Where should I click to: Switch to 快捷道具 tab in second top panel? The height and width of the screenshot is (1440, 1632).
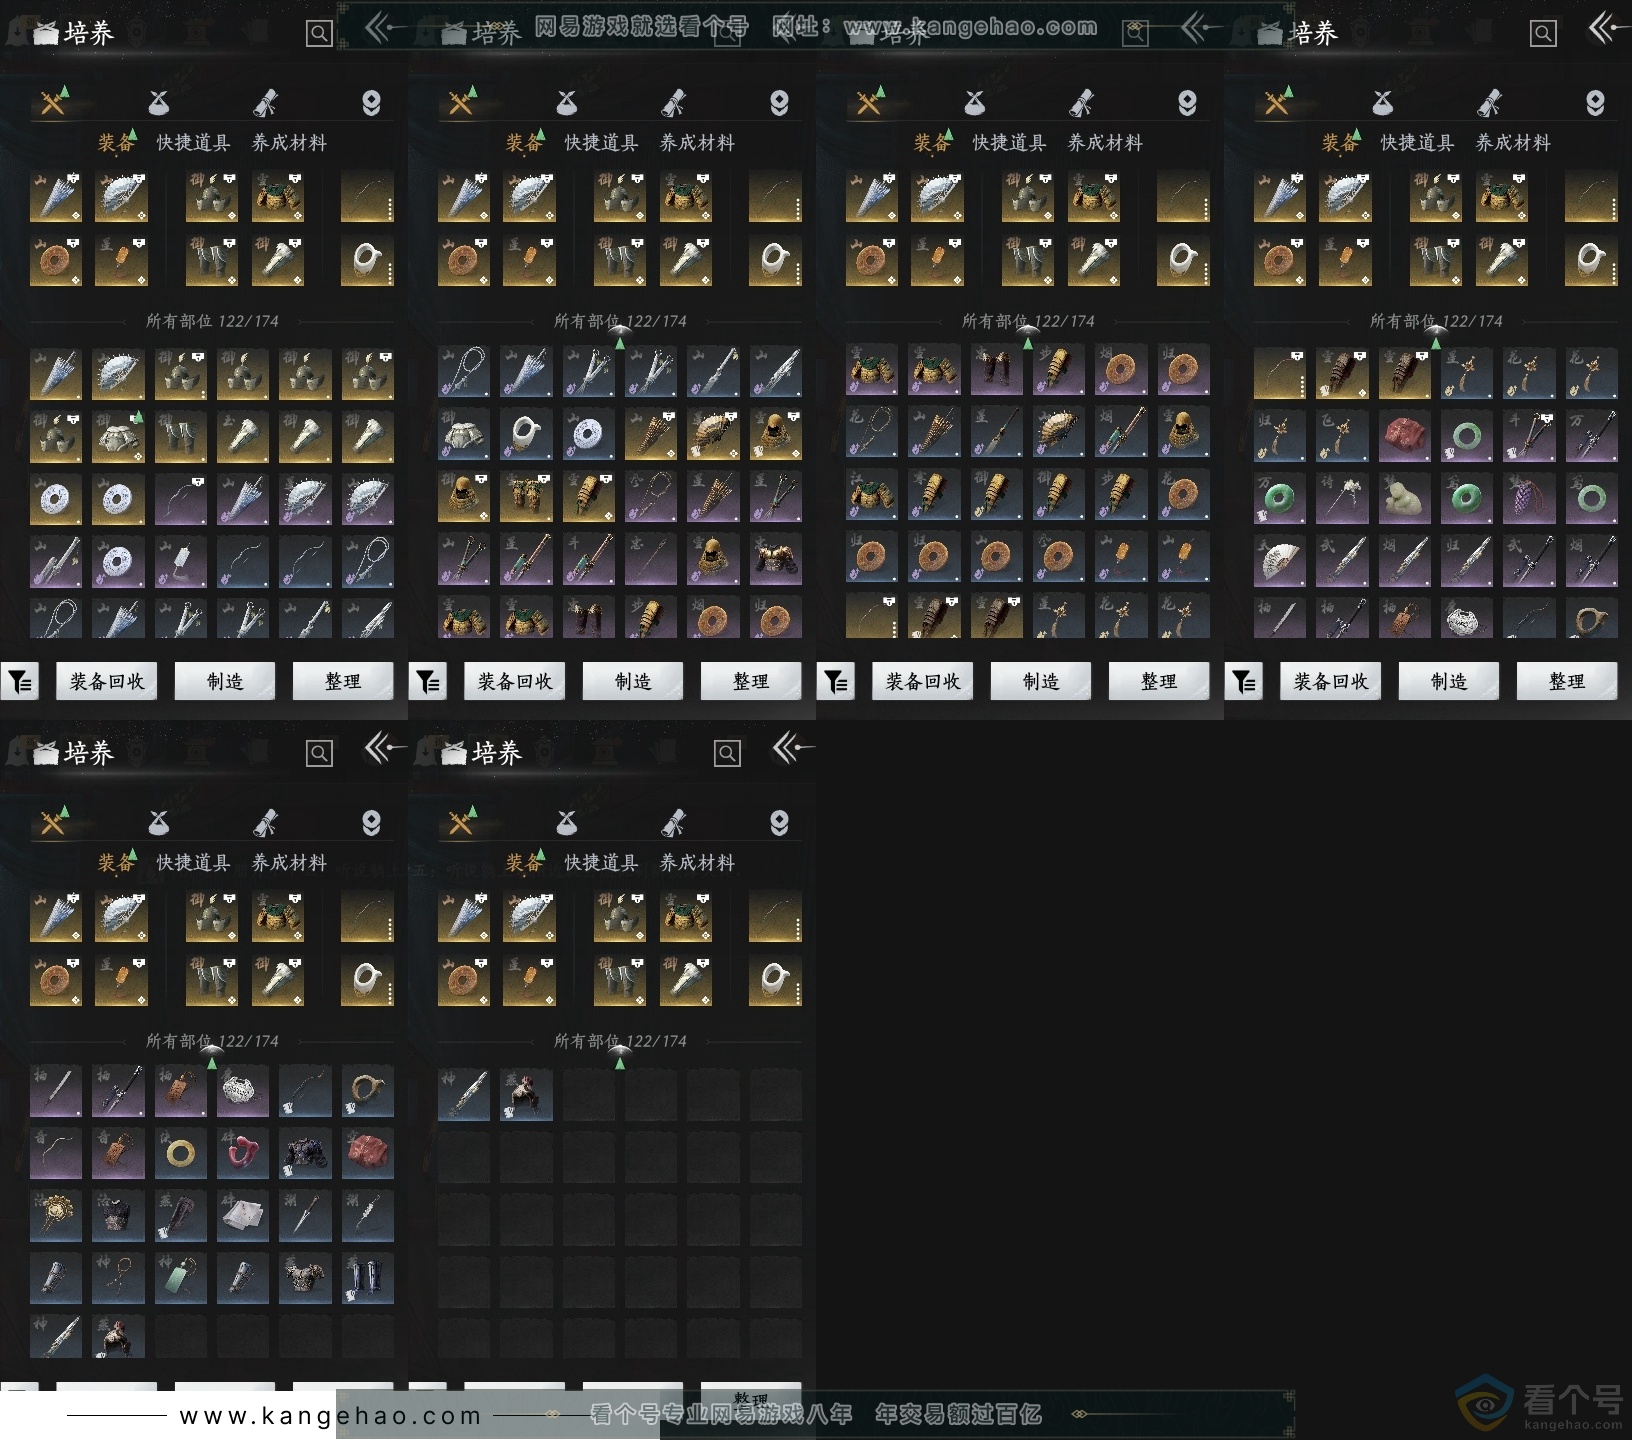tap(602, 143)
